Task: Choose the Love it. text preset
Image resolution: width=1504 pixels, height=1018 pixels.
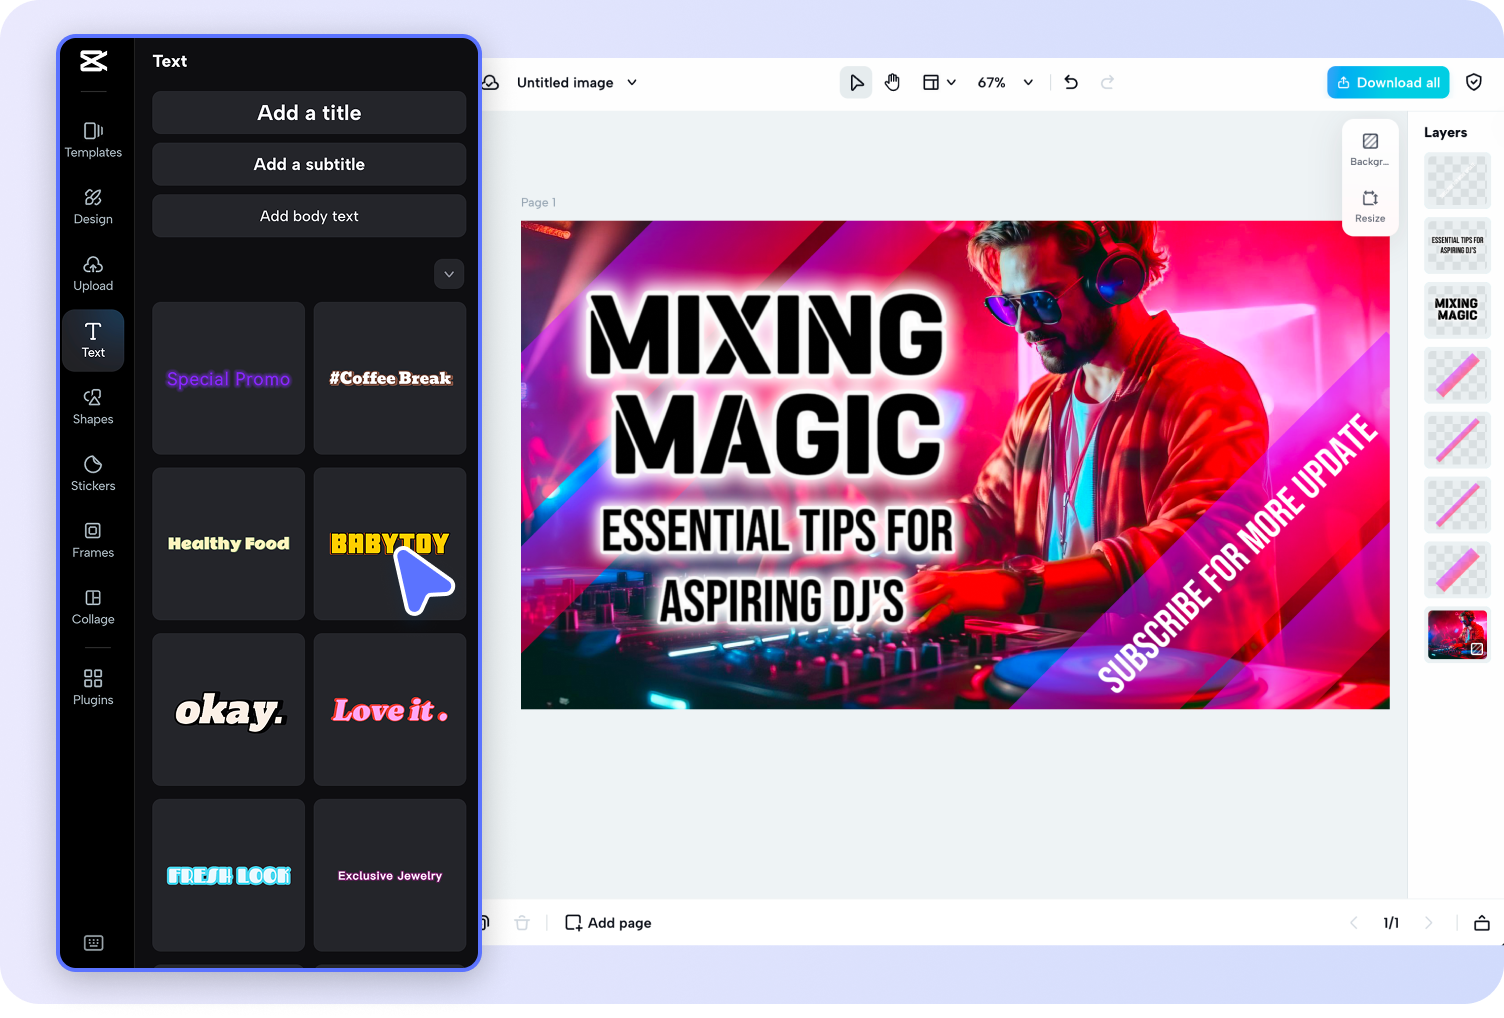Action: pos(390,709)
